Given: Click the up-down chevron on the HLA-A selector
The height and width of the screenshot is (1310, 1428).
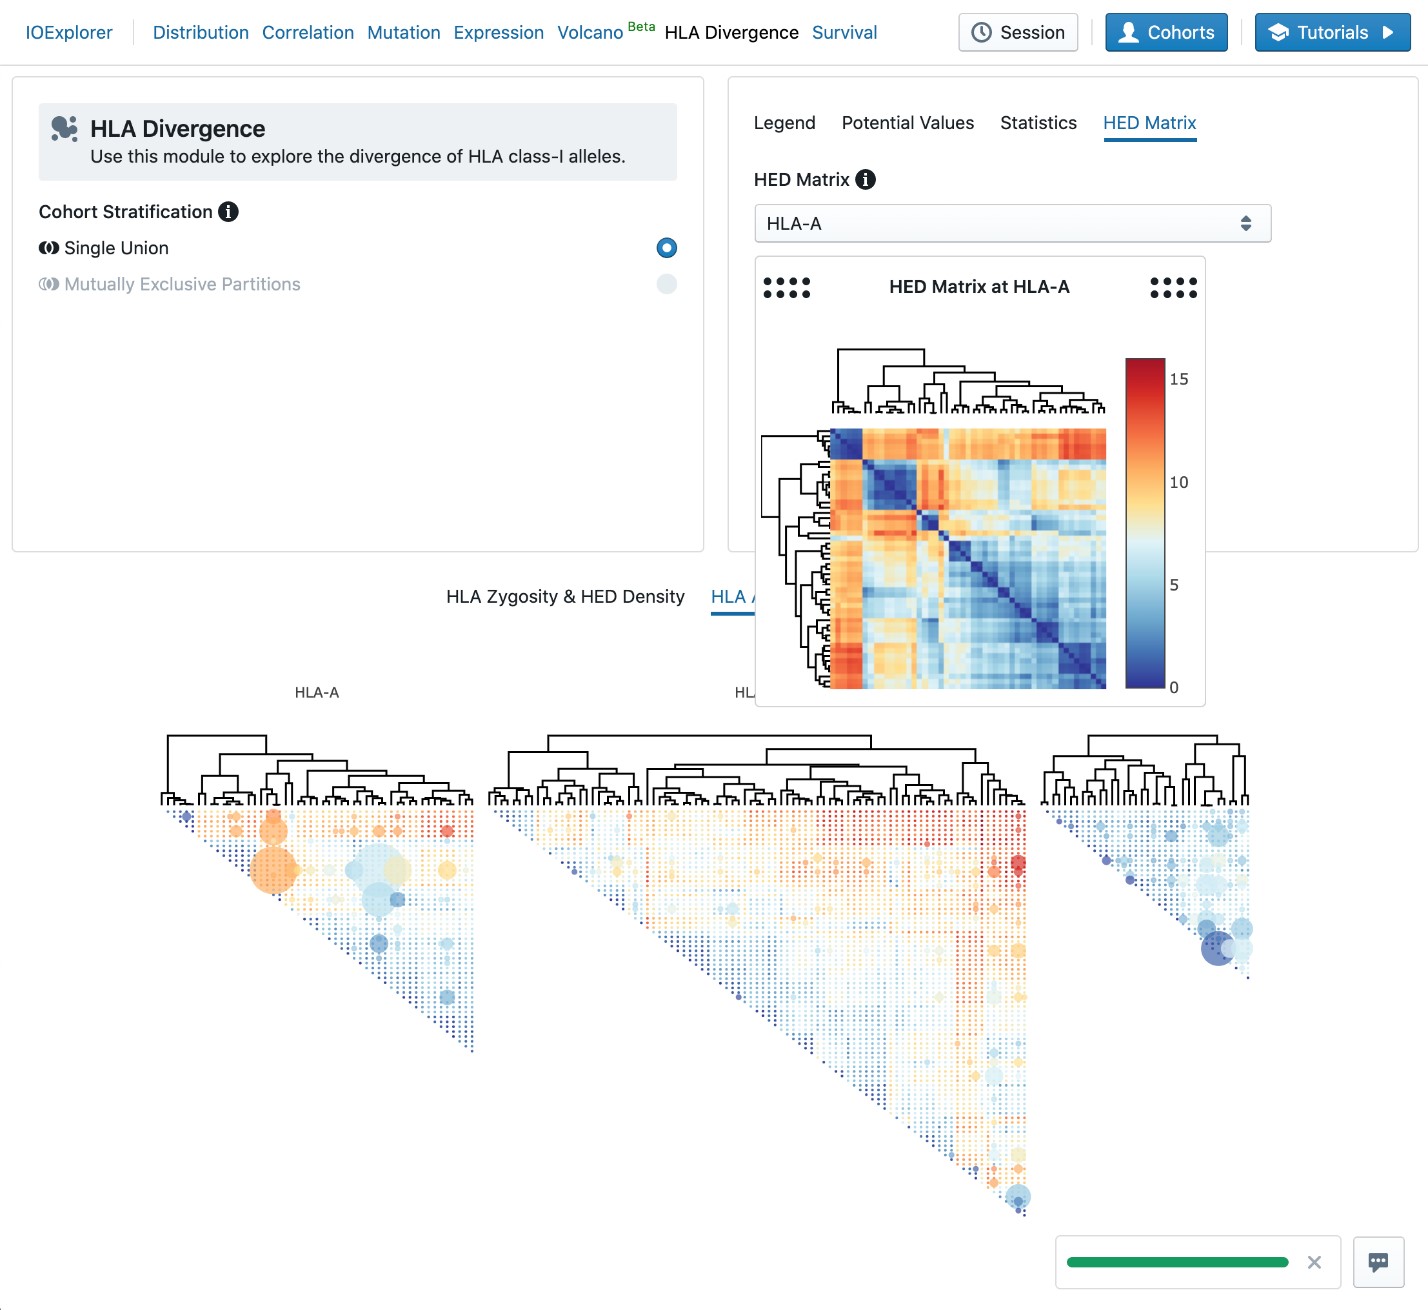Looking at the screenshot, I should pyautogui.click(x=1246, y=223).
